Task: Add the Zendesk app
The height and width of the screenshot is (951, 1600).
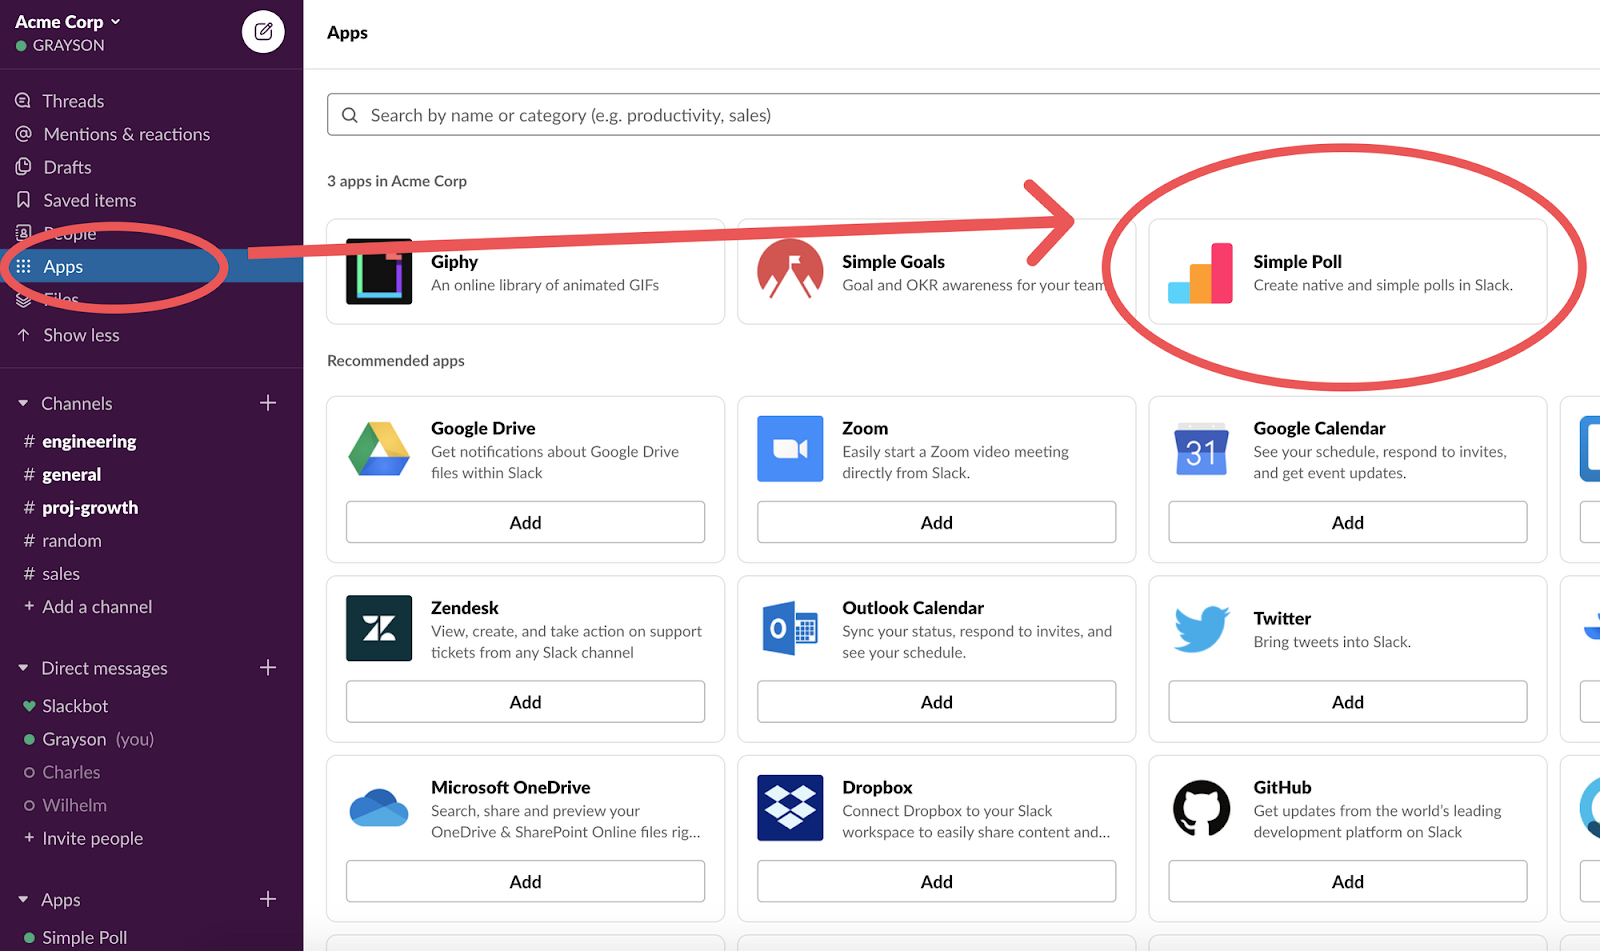Action: tap(525, 702)
